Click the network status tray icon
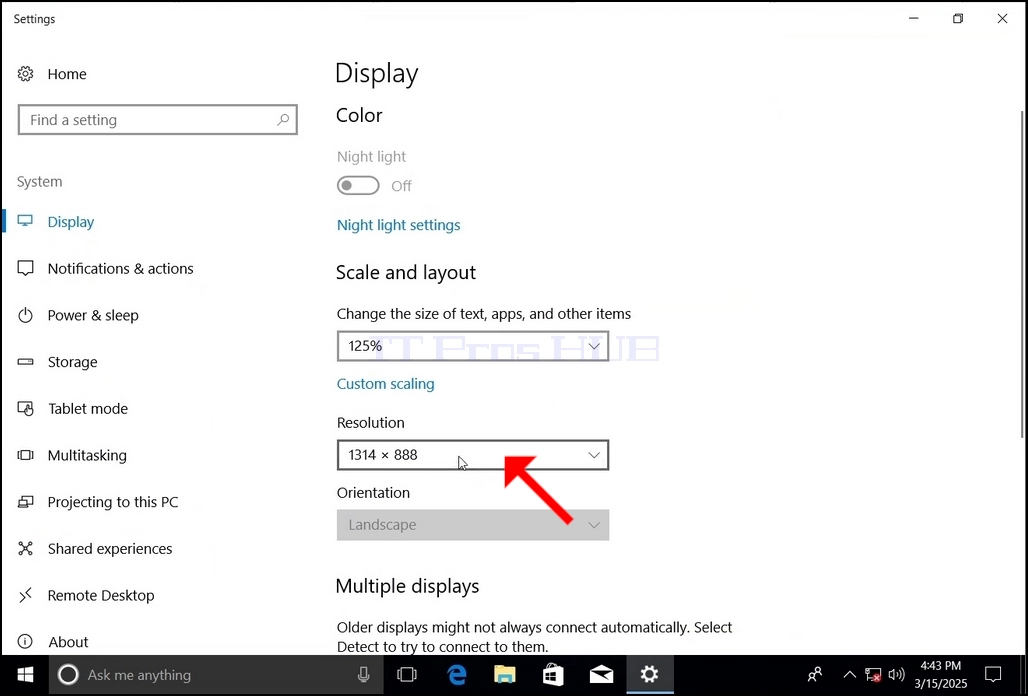 [873, 674]
